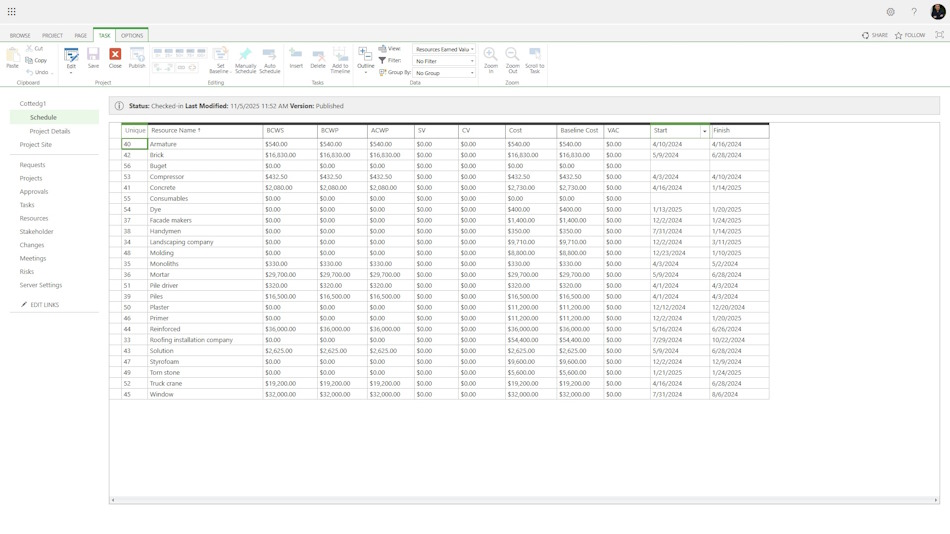This screenshot has width=950, height=534.
Task: Open Server Settings in sidebar
Action: point(41,285)
